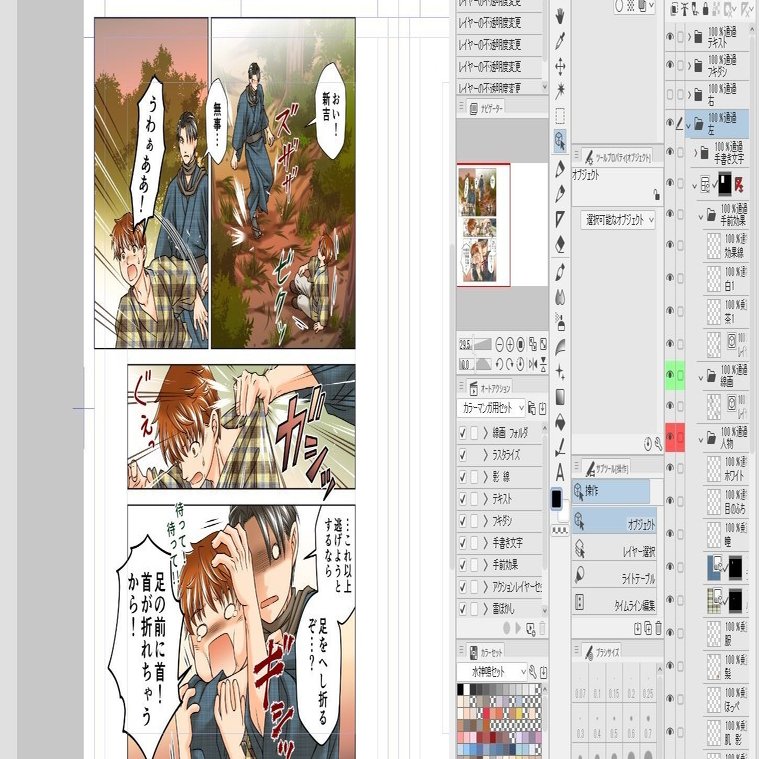Click play auto action button
759x759 pixels.
518,628
